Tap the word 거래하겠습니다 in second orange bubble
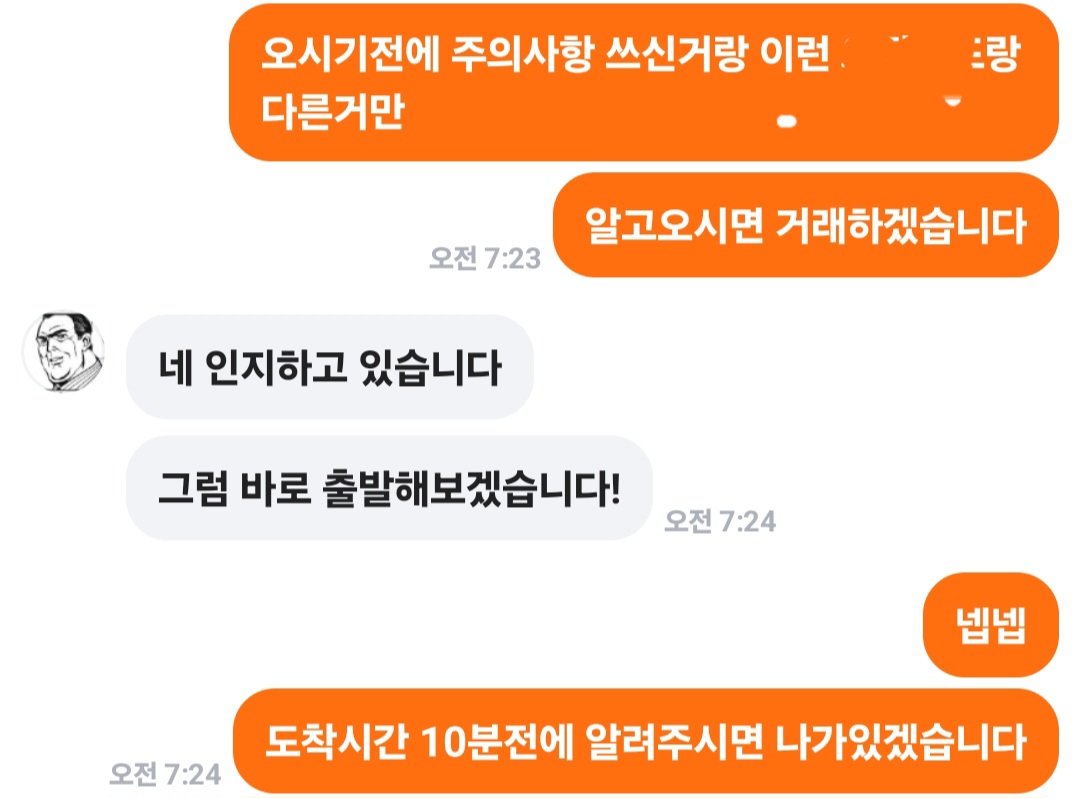1080x798 pixels. pyautogui.click(x=902, y=226)
